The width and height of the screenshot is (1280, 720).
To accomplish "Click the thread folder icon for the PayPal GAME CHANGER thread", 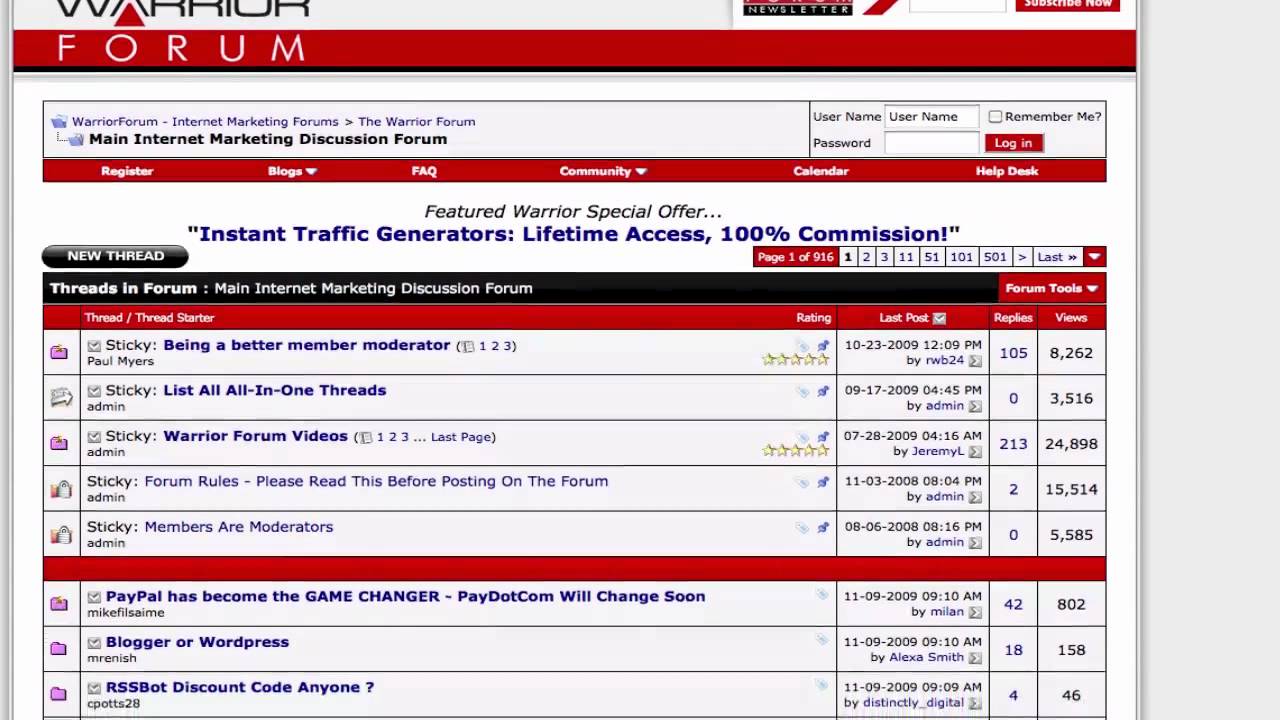I will 59,603.
